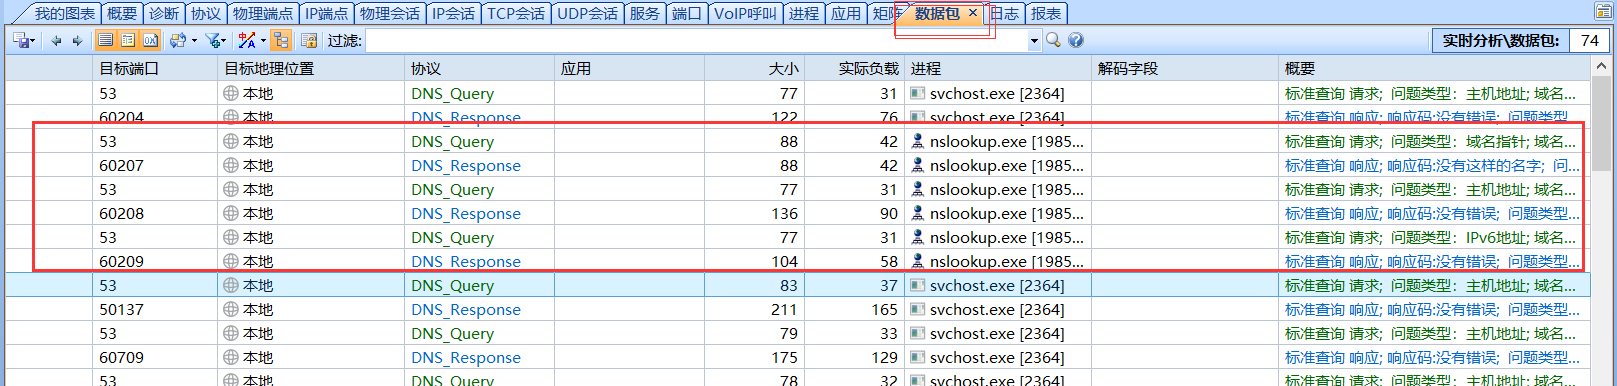Switch to the 物理端点 tab
The height and width of the screenshot is (386, 1617).
[x=263, y=13]
